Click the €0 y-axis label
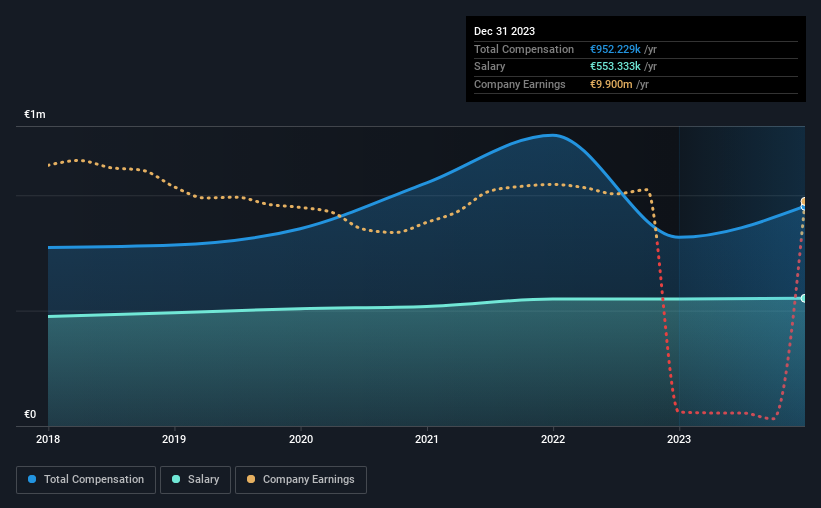The width and height of the screenshot is (821, 508). [30, 414]
